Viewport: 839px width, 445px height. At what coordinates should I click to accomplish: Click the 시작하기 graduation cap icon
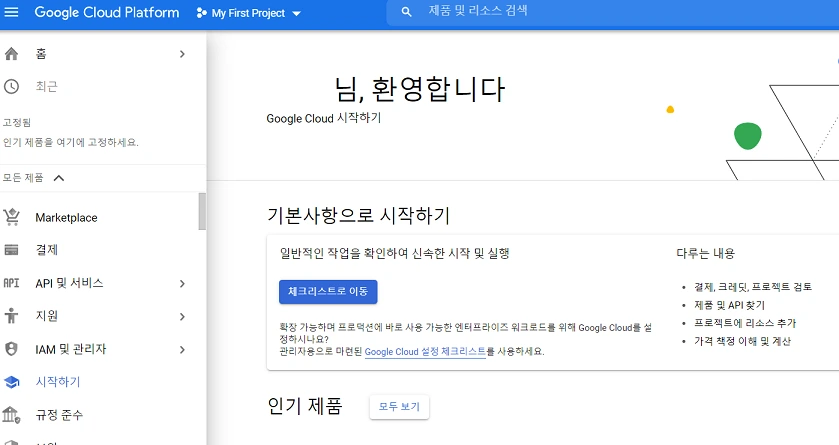(11, 382)
